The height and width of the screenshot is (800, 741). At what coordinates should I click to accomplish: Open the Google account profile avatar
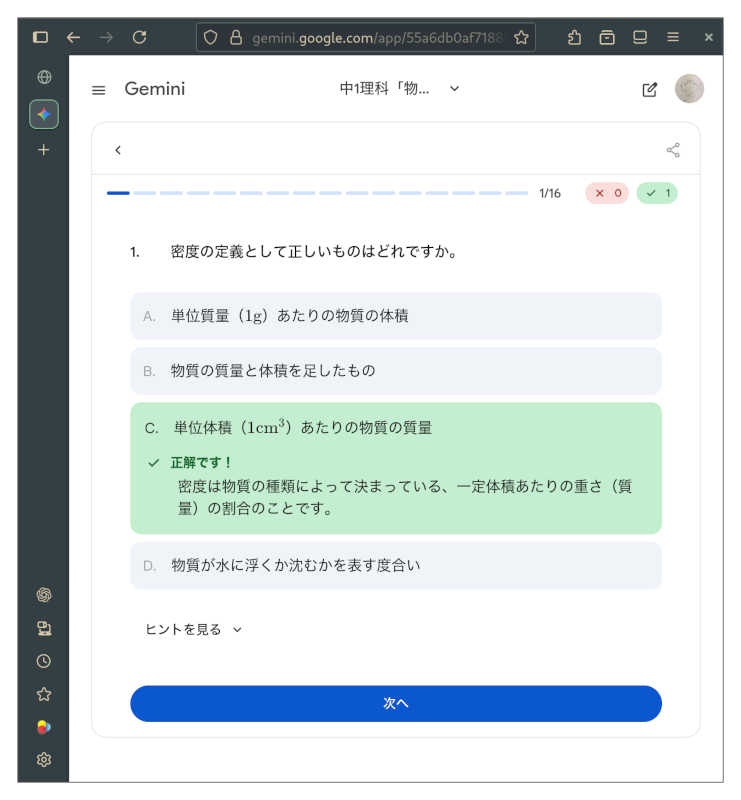(x=689, y=89)
